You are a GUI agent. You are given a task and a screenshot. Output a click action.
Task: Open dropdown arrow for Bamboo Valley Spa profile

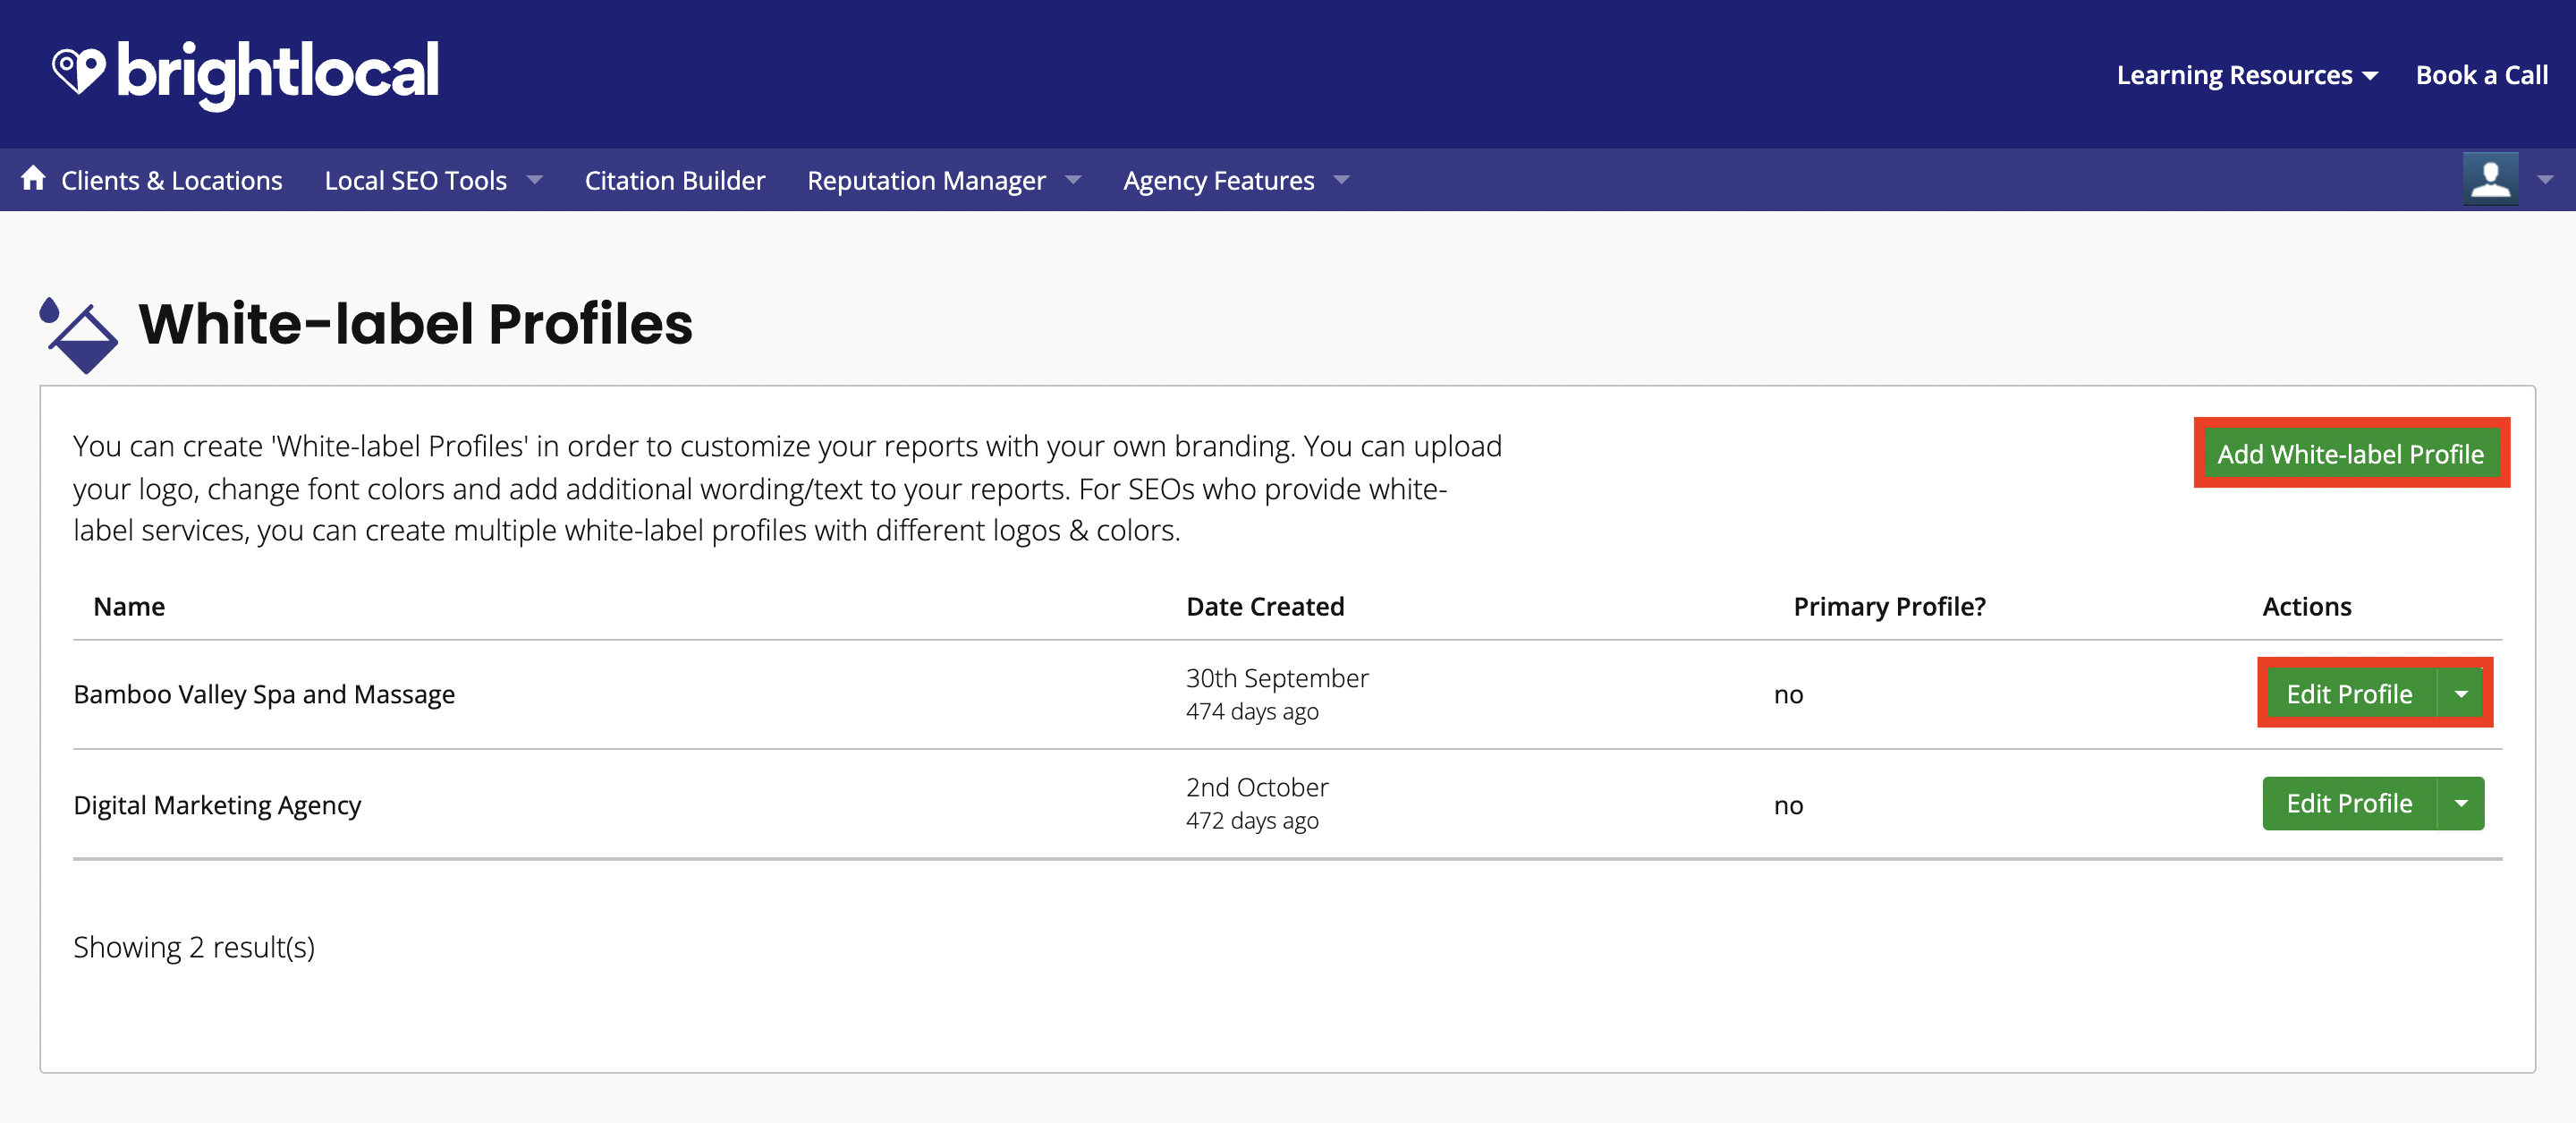coord(2461,693)
